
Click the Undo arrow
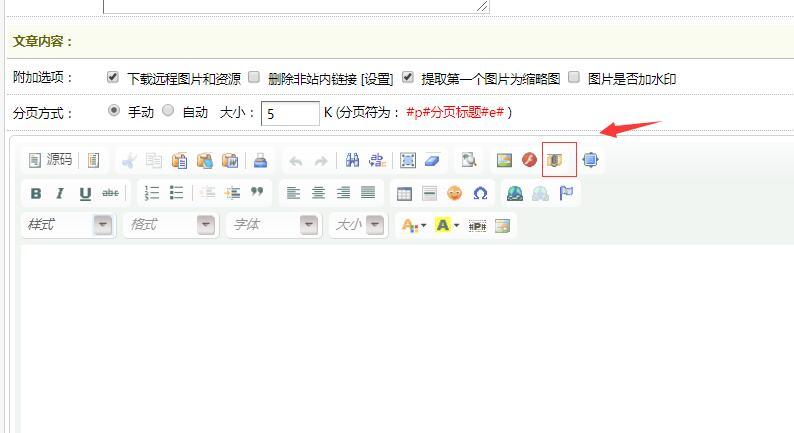(296, 161)
